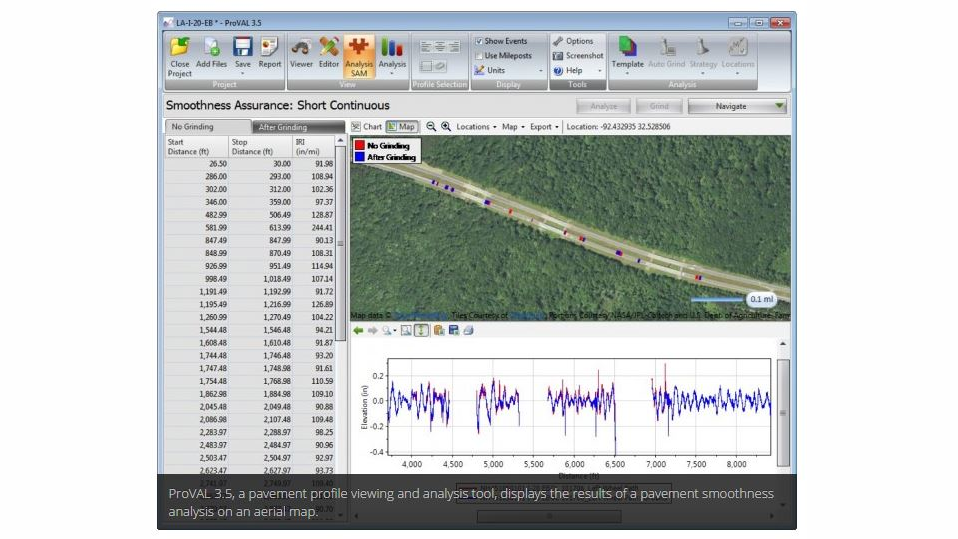Switch display to Chart view
The image size is (958, 539).
point(367,126)
